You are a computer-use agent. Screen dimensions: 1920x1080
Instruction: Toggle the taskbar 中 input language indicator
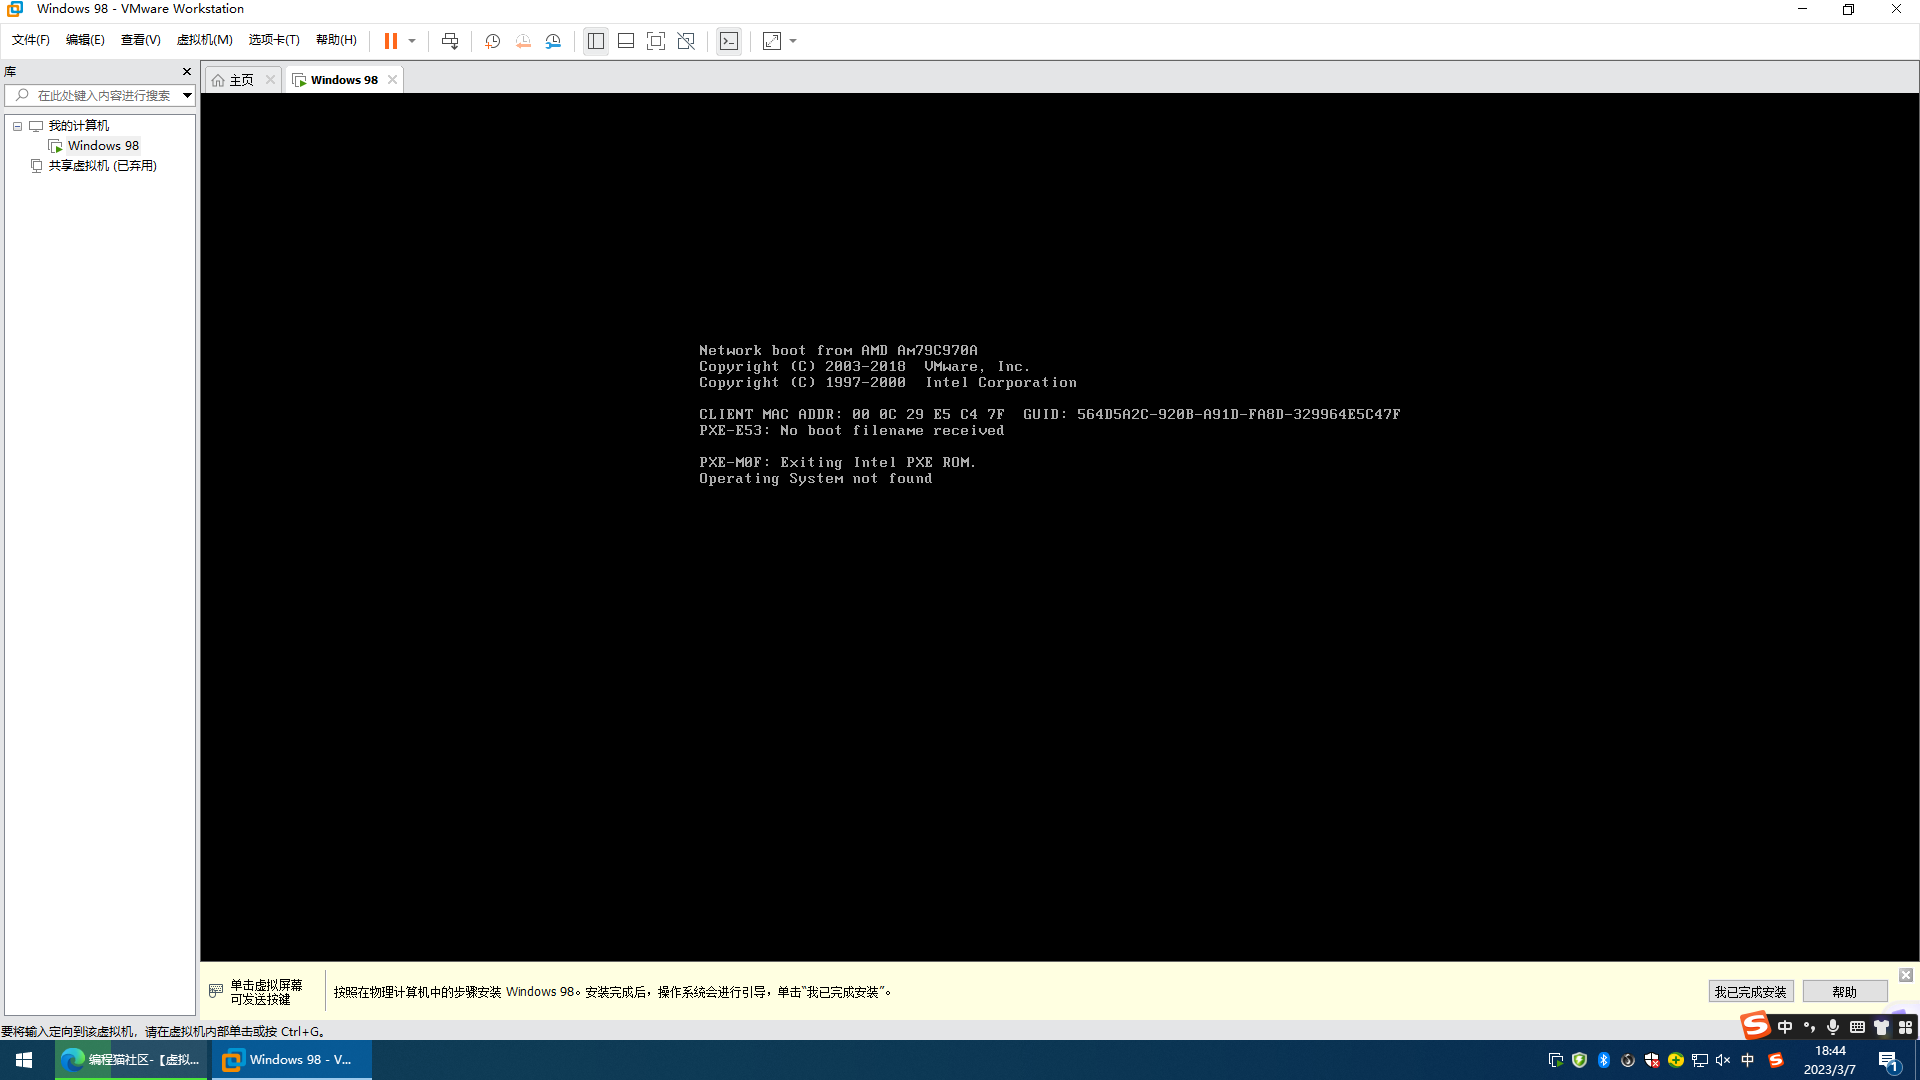tap(1748, 1060)
